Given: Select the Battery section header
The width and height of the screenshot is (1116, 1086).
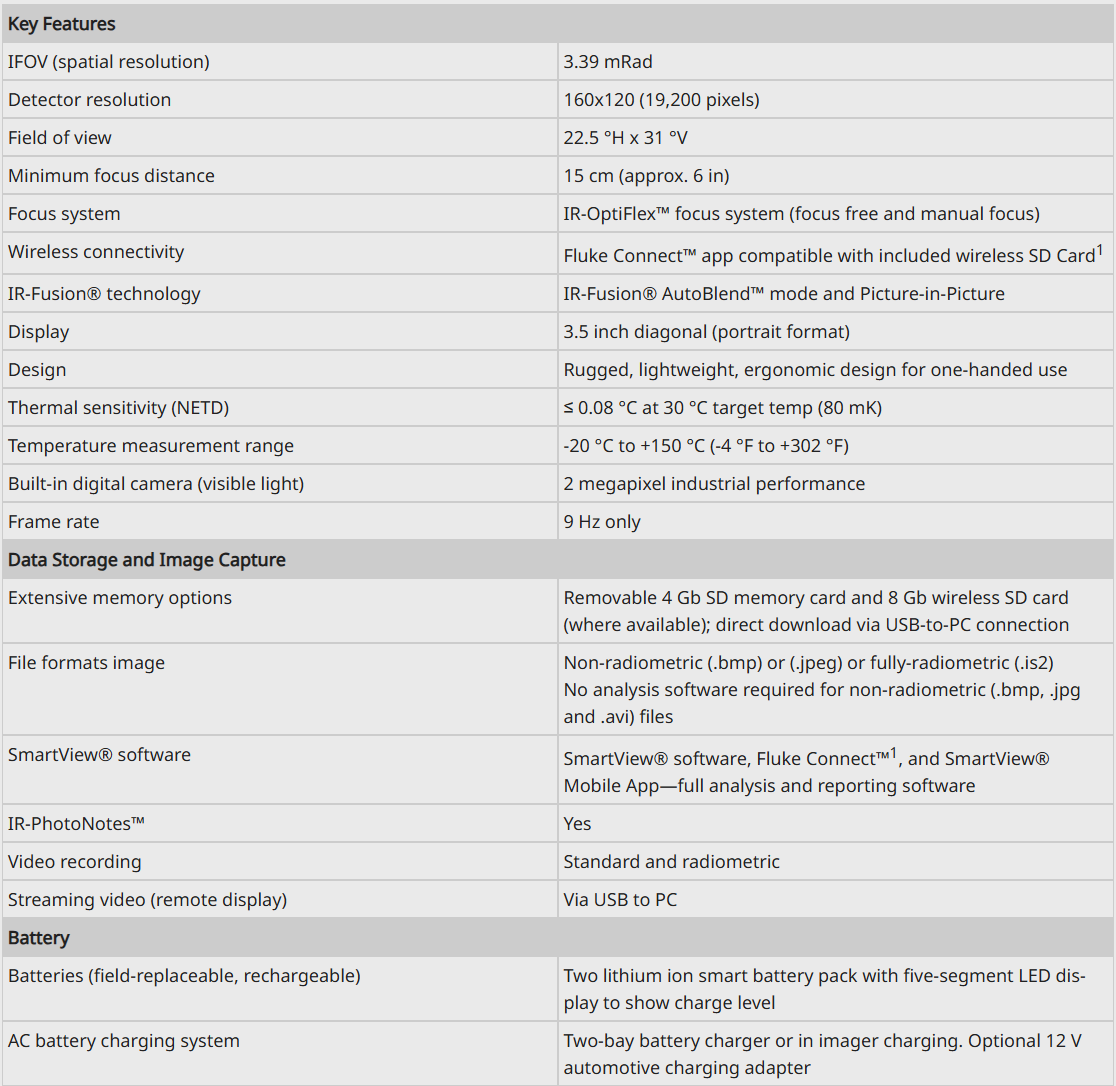Looking at the screenshot, I should pyautogui.click(x=38, y=937).
